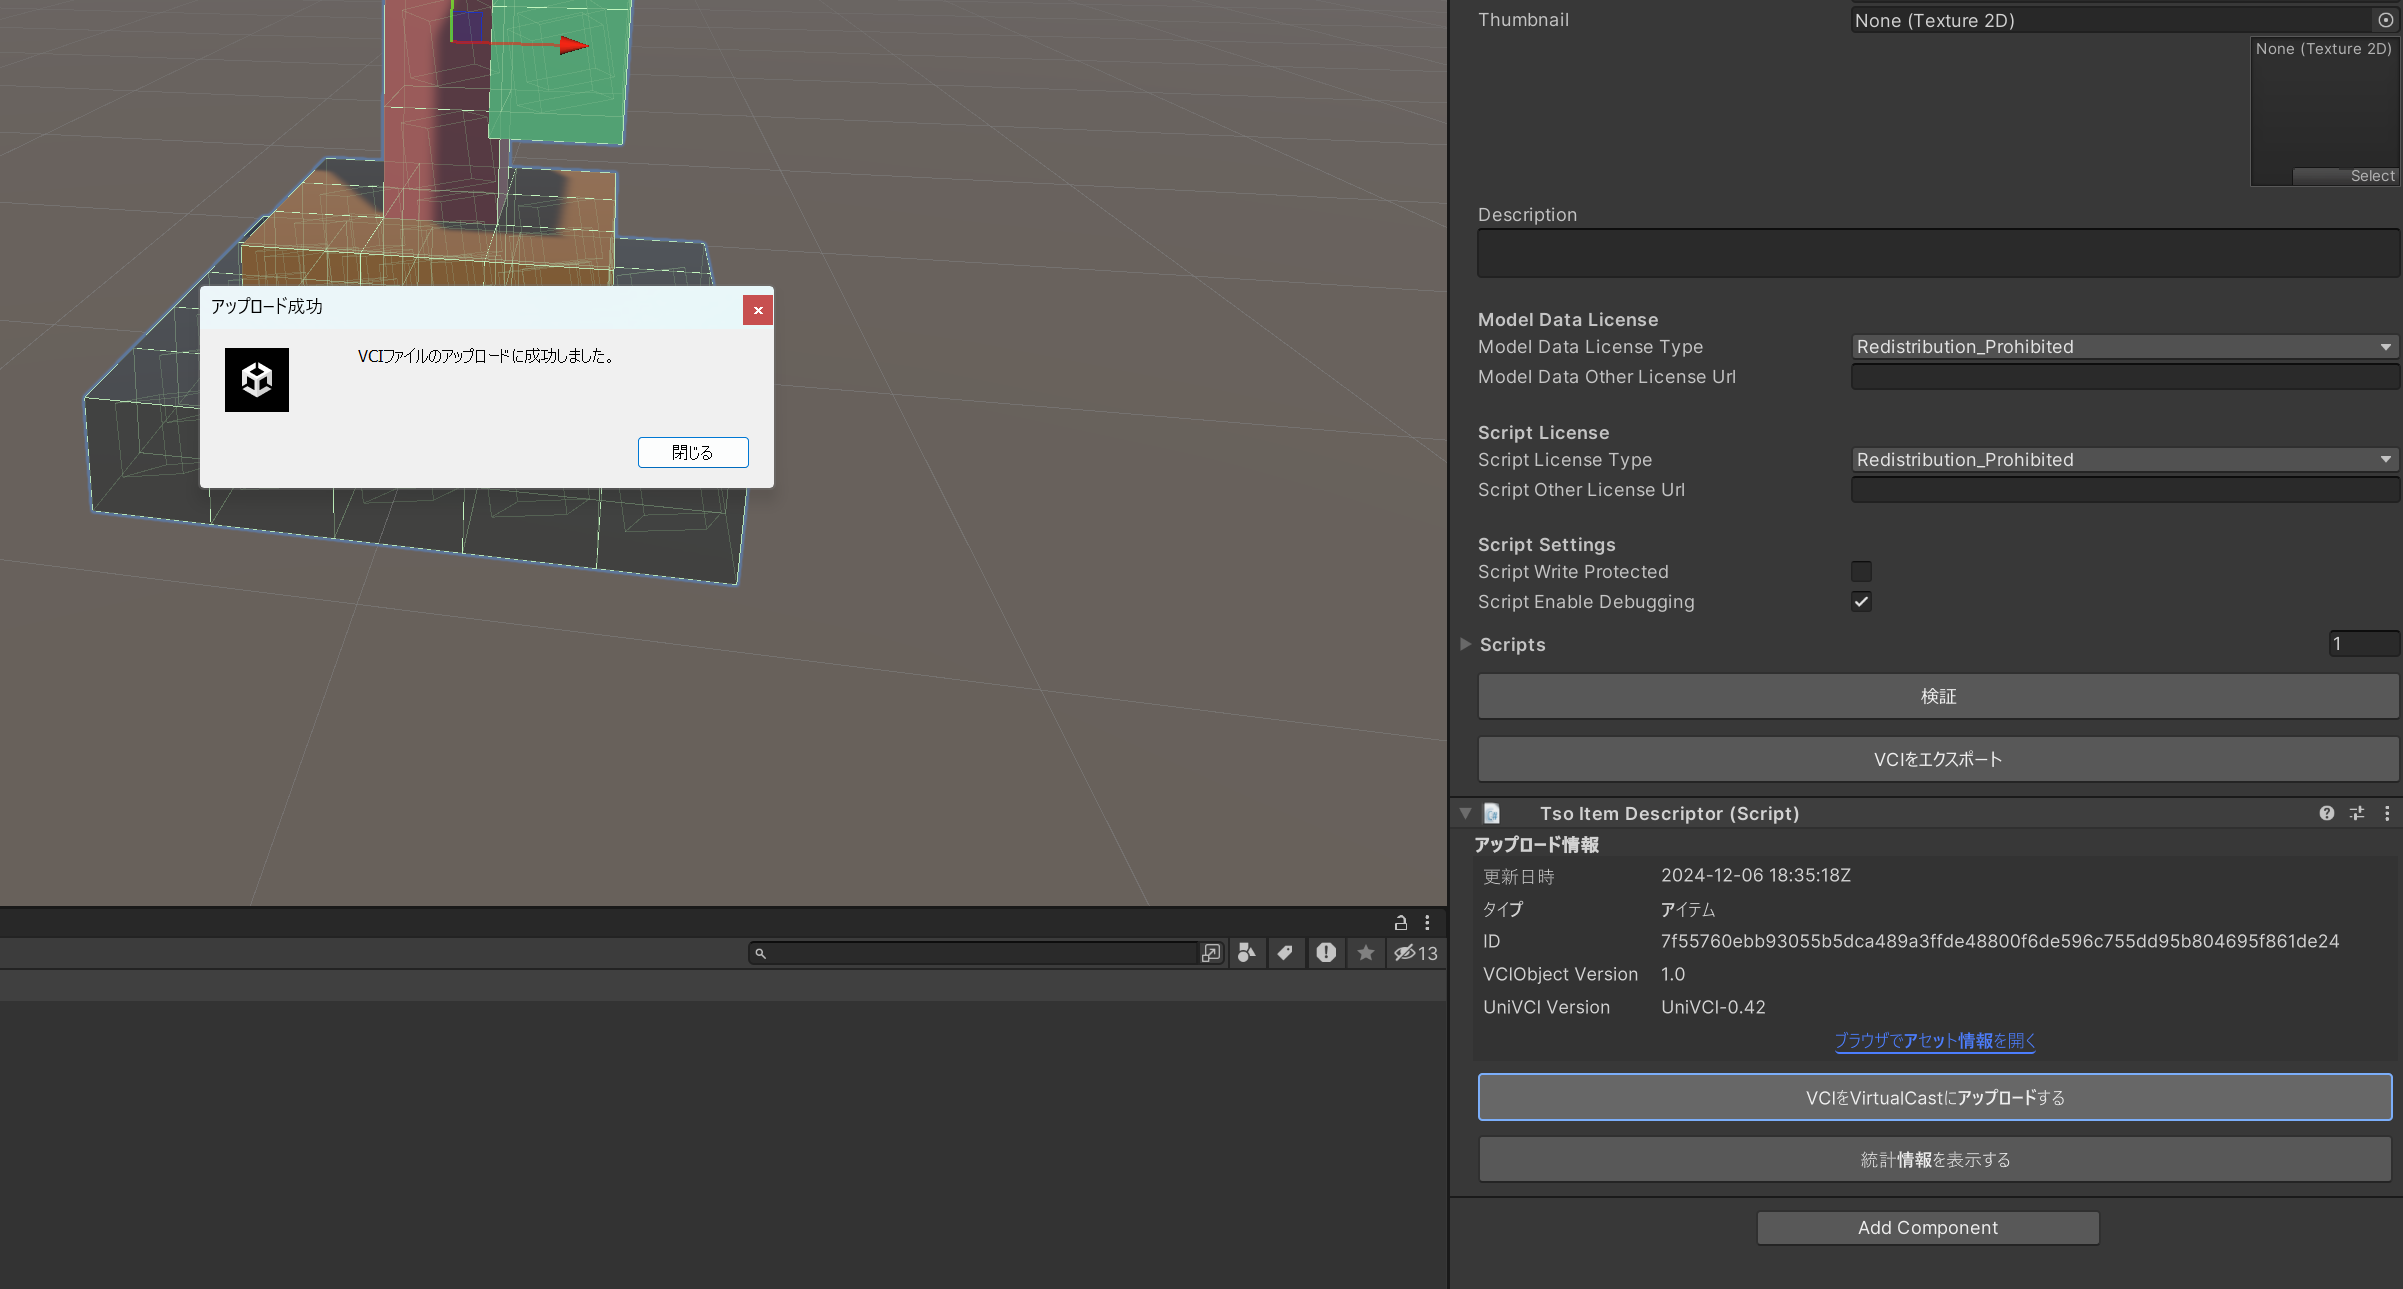Viewport: 2403px width, 1289px height.
Task: Click the Search by Type filter icon
Action: [1246, 953]
